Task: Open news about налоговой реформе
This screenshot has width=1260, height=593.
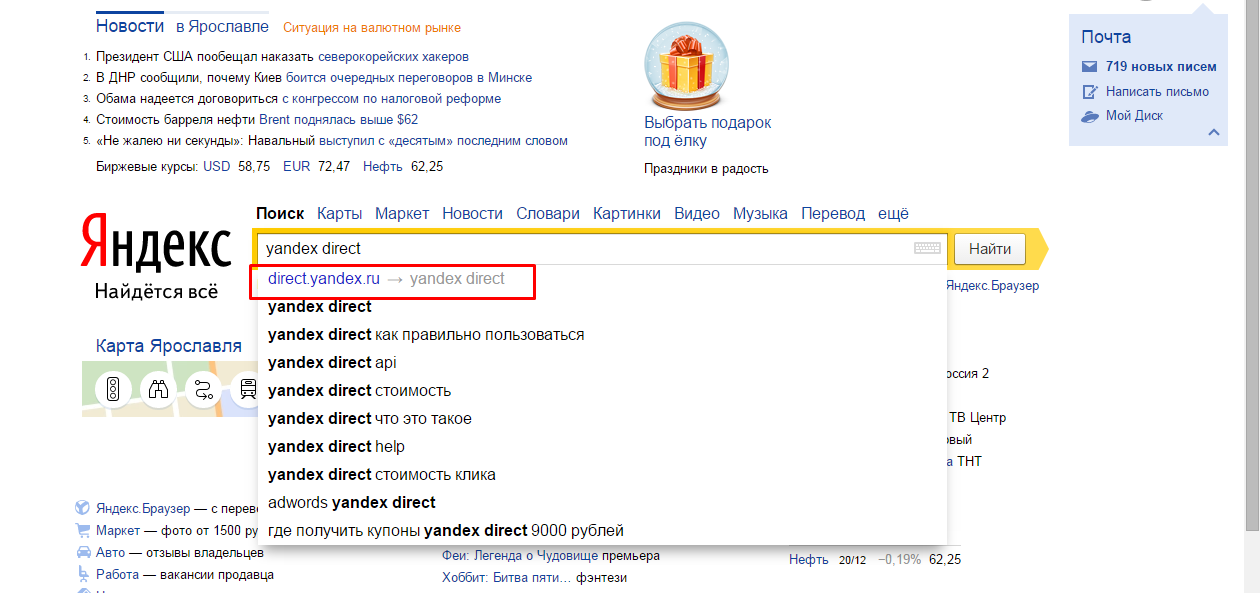Action: click(x=391, y=99)
